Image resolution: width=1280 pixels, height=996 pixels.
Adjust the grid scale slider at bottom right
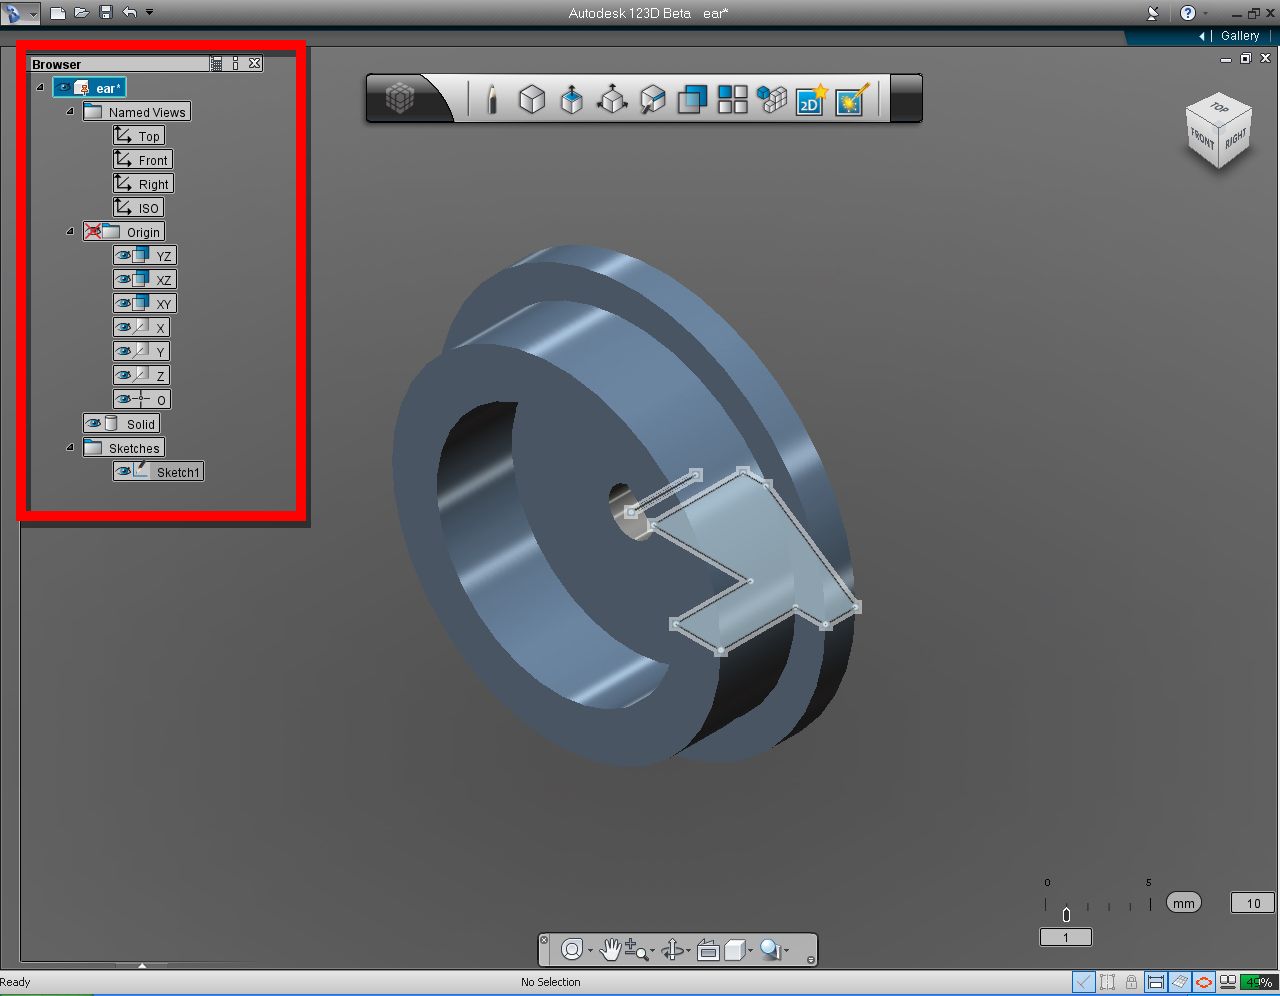pos(1065,913)
